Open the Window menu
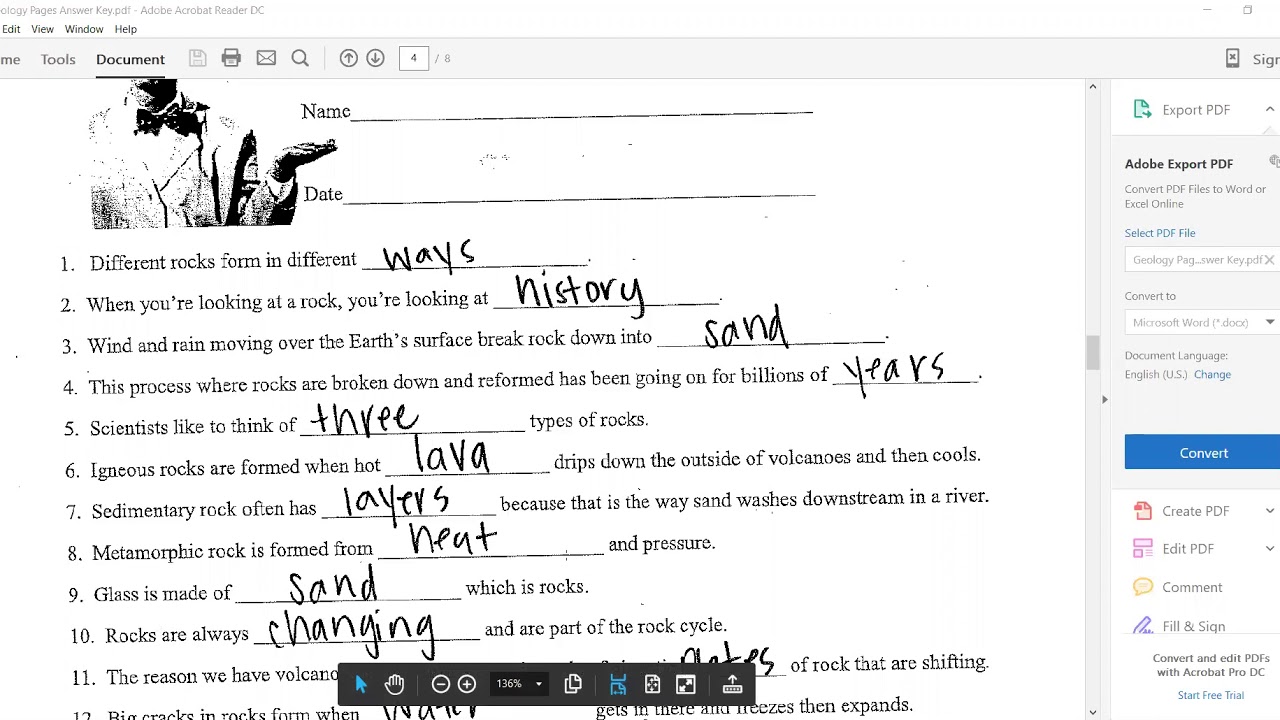This screenshot has width=1280, height=720. (84, 29)
